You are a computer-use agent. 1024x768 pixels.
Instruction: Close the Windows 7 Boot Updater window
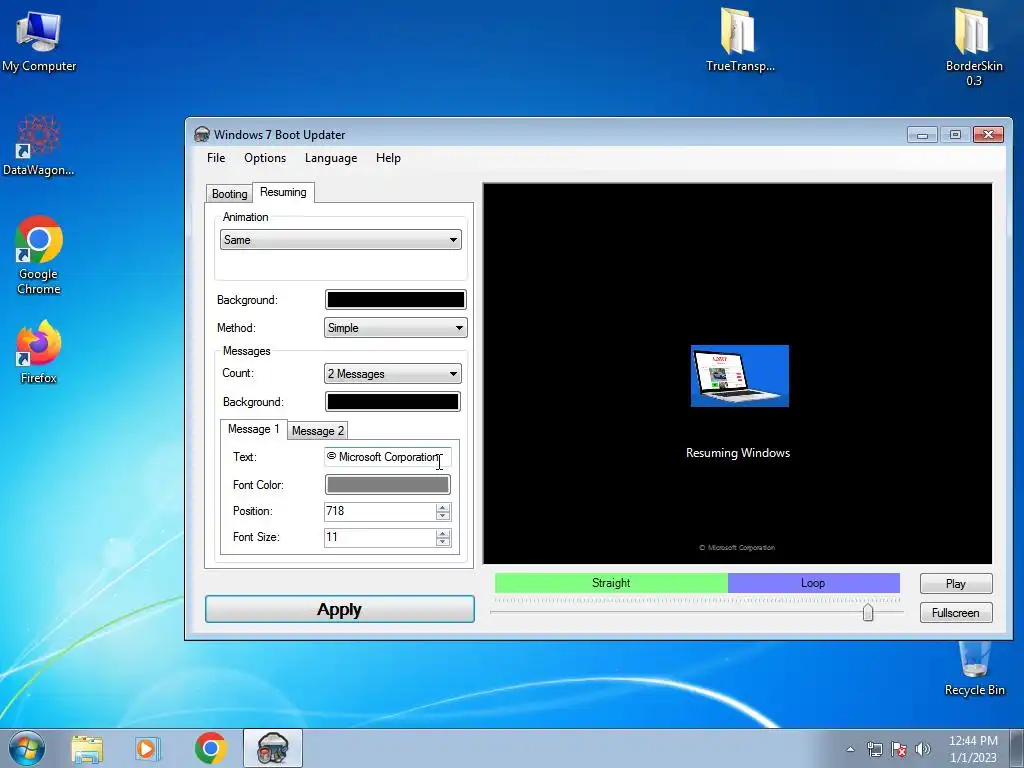click(x=988, y=135)
